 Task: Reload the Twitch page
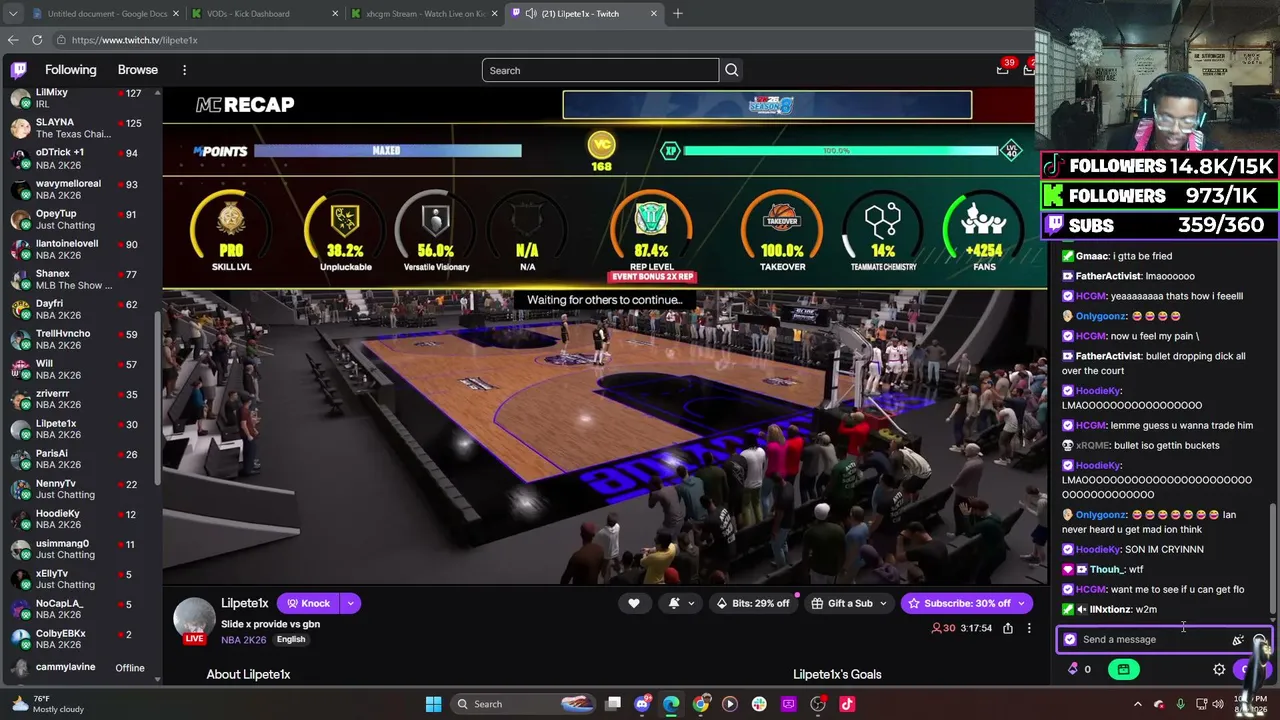[x=37, y=40]
